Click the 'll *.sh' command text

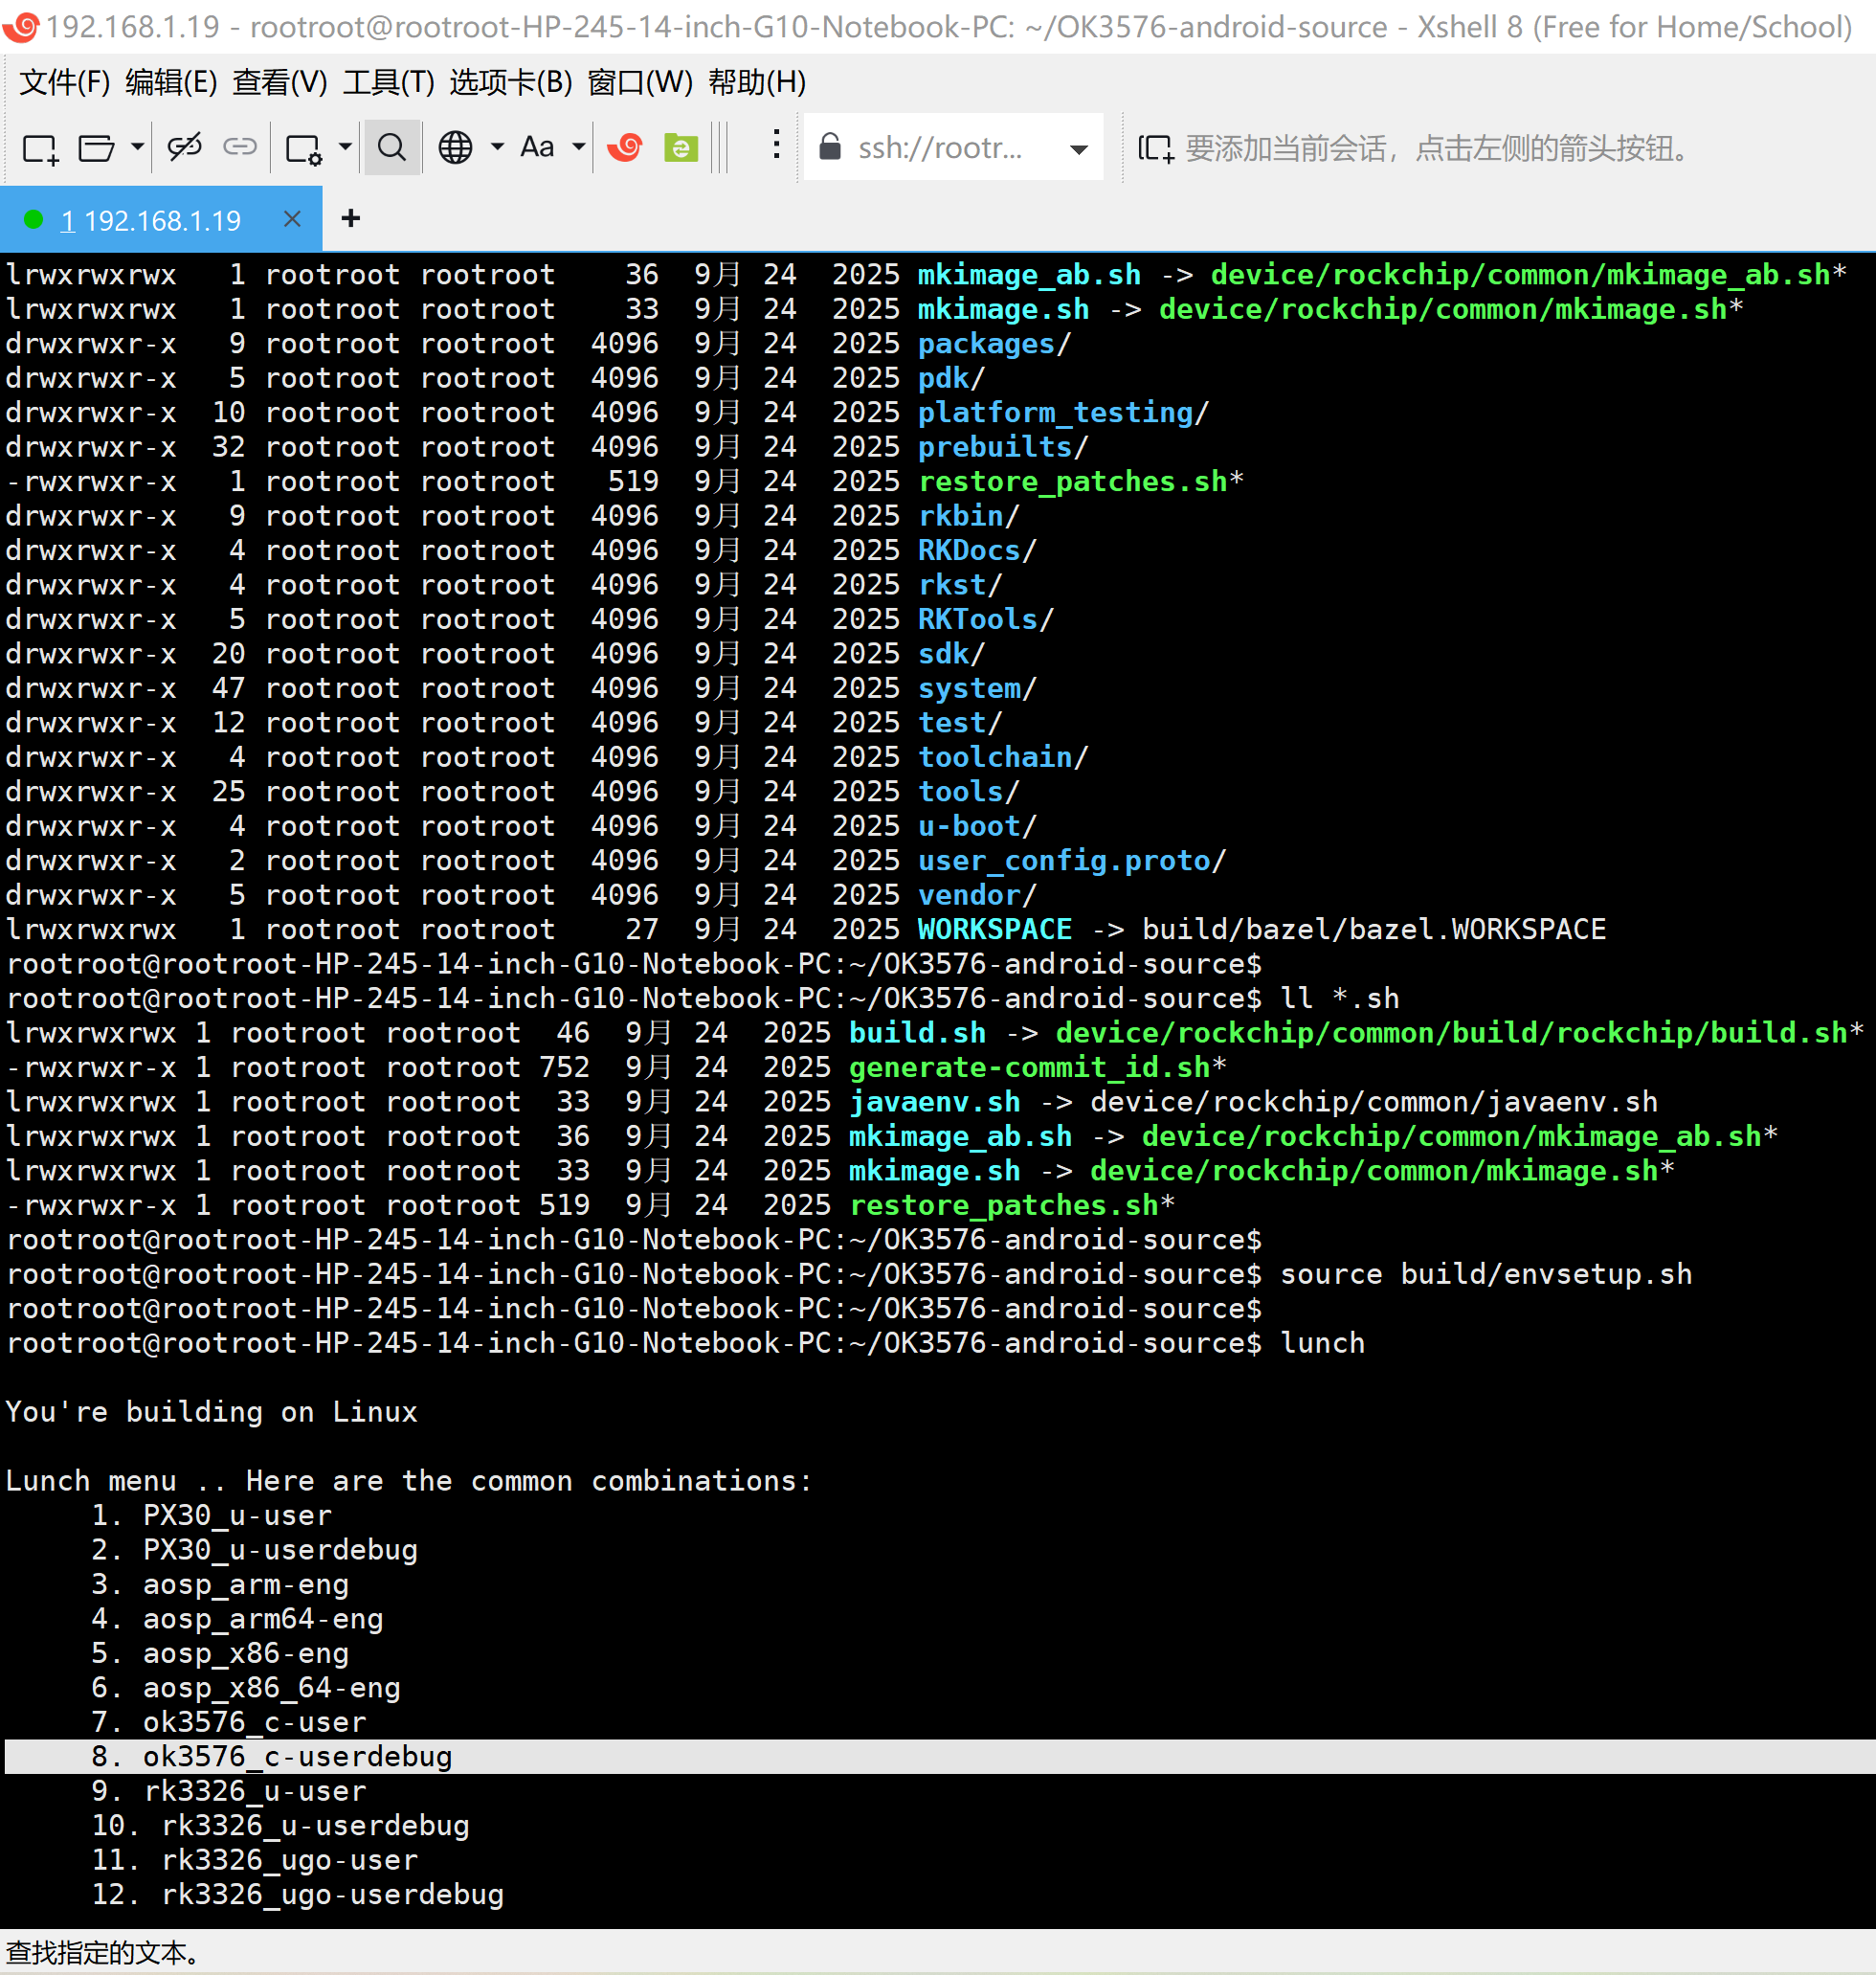1340,998
